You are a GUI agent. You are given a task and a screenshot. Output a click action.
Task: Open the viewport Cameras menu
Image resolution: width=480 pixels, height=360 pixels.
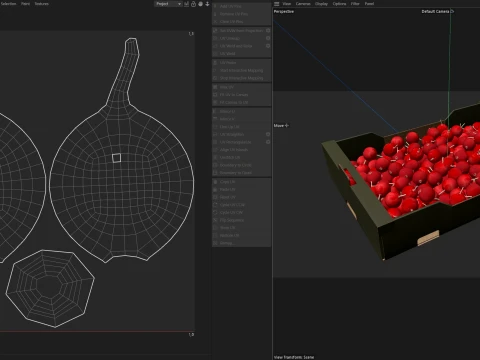coord(303,4)
